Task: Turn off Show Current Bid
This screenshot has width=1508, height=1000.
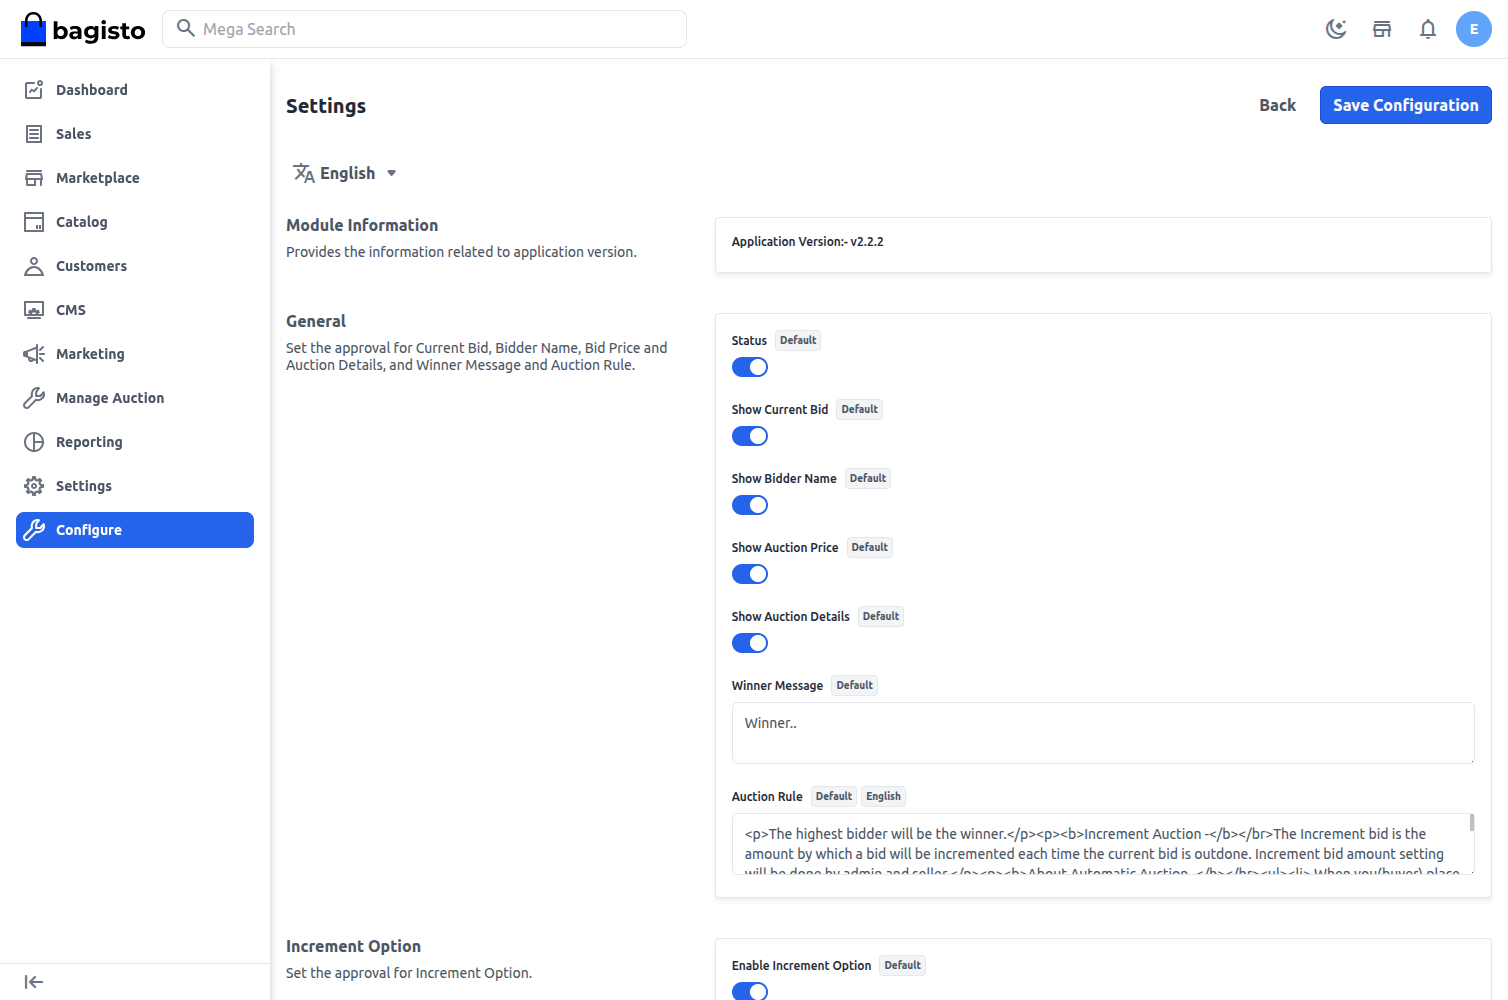Action: (750, 436)
